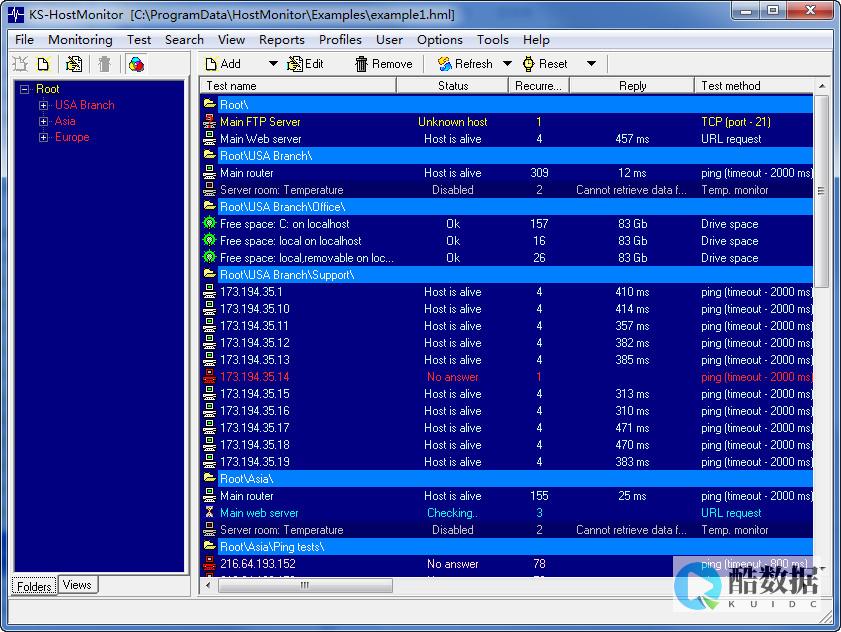Open the File menu
The width and height of the screenshot is (841, 632).
pyautogui.click(x=24, y=40)
